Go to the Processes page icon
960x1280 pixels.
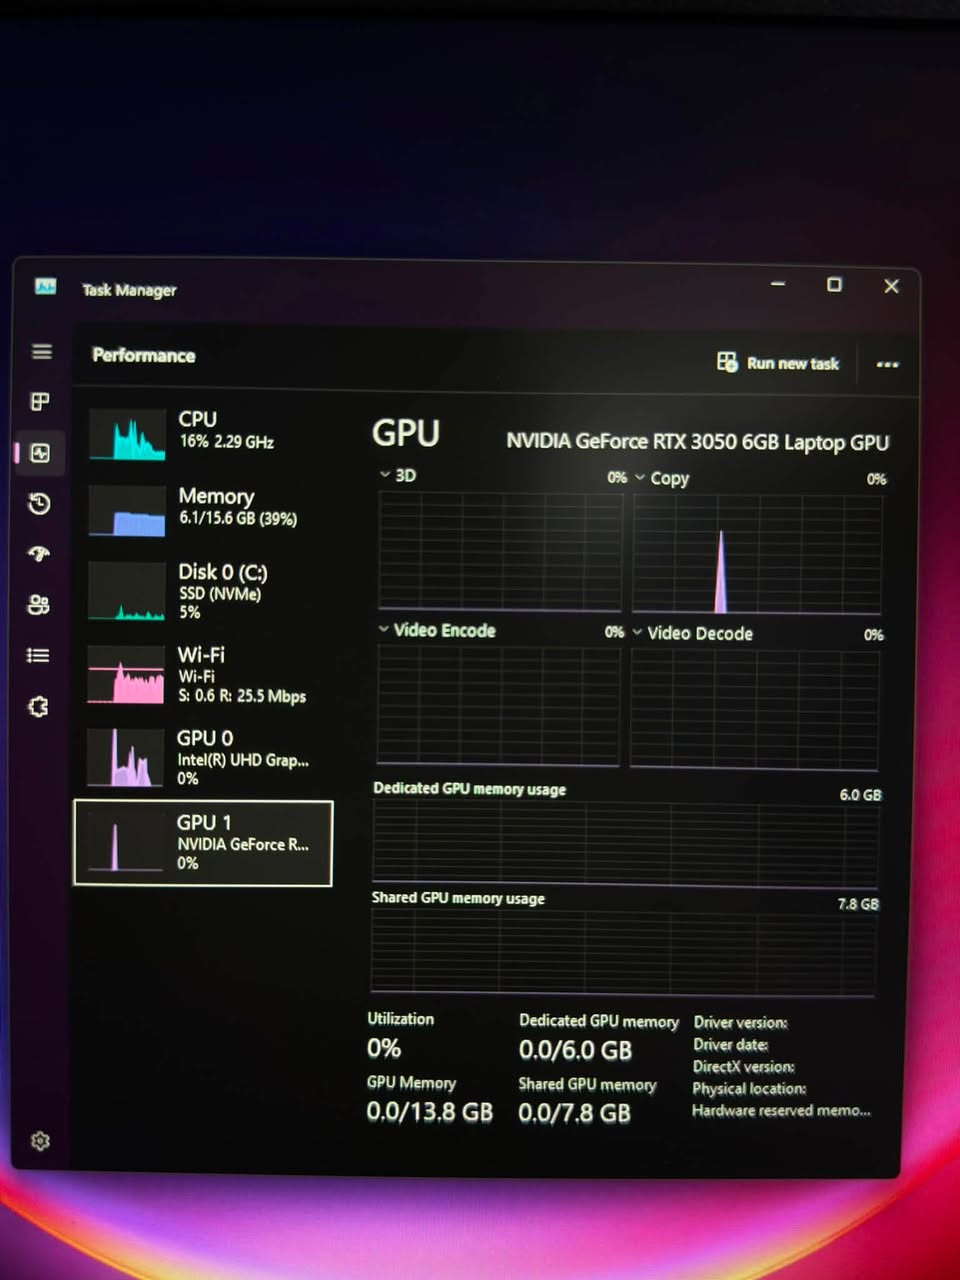[40, 402]
